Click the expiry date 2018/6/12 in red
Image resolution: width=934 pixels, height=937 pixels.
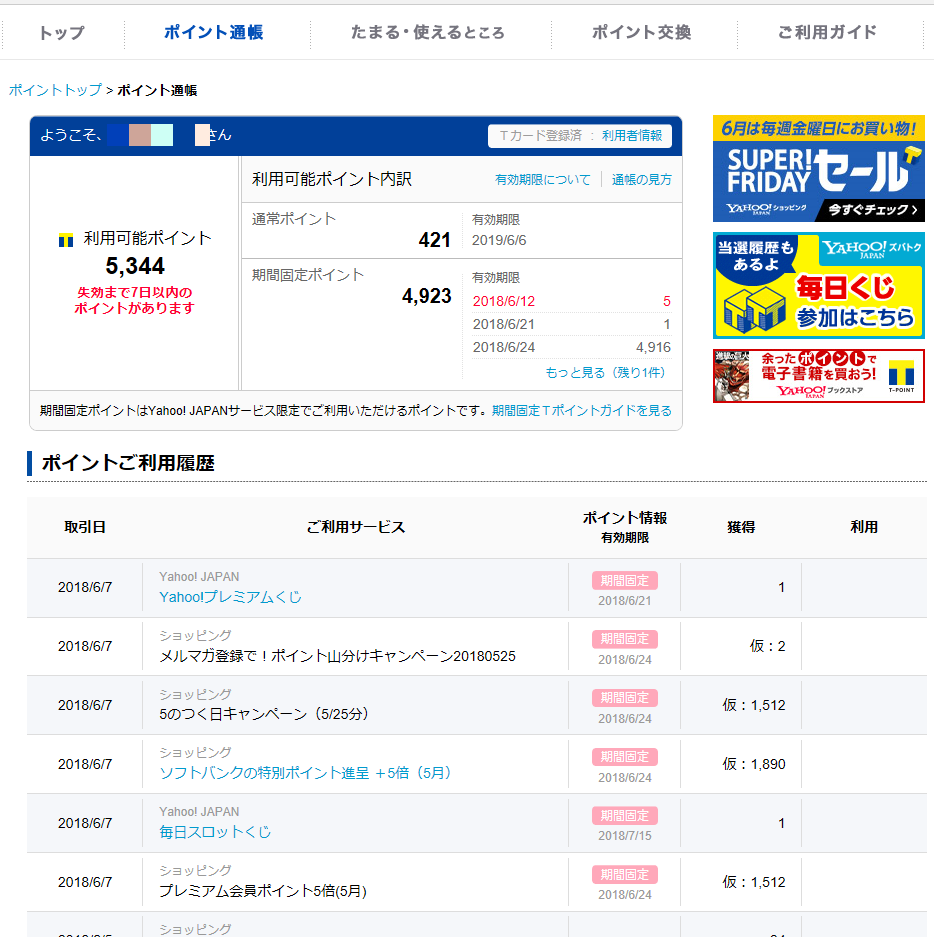pyautogui.click(x=504, y=301)
